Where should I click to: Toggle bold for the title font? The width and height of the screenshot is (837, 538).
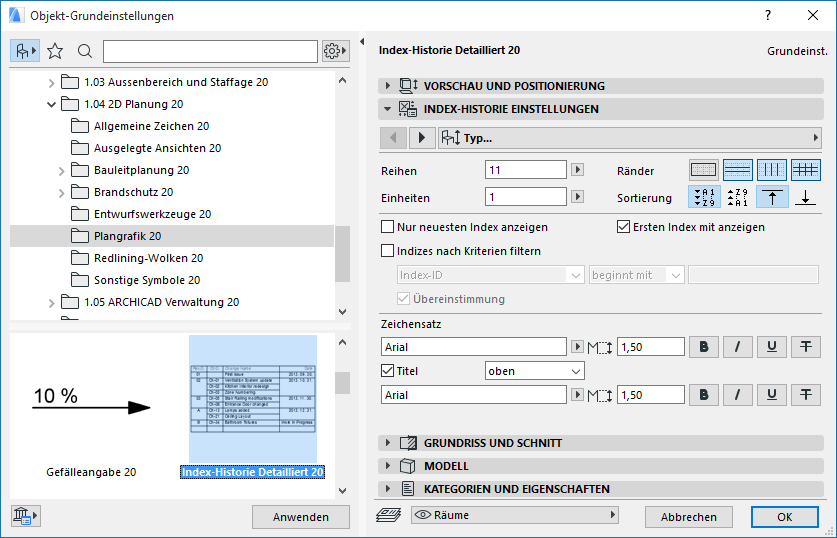704,395
